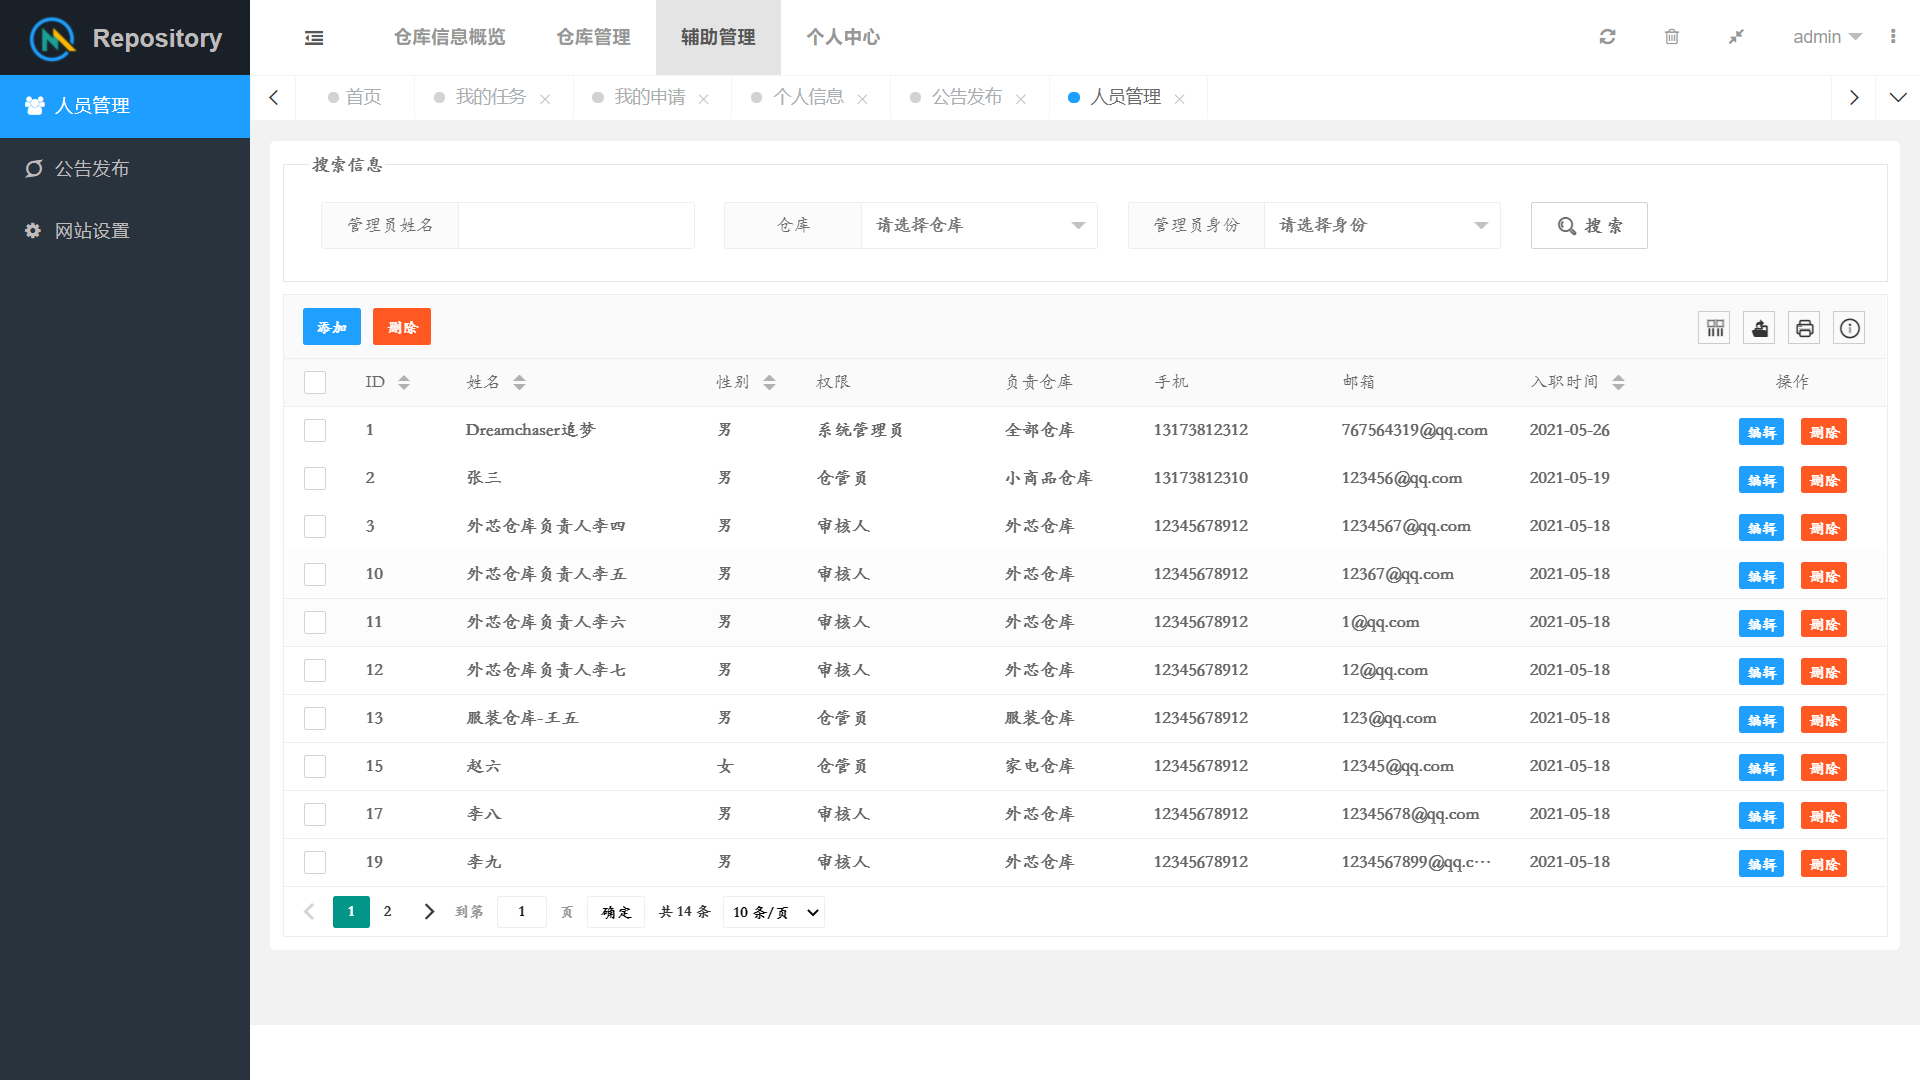The width and height of the screenshot is (1920, 1080).
Task: Tick the select-all header checkbox
Action: (315, 383)
